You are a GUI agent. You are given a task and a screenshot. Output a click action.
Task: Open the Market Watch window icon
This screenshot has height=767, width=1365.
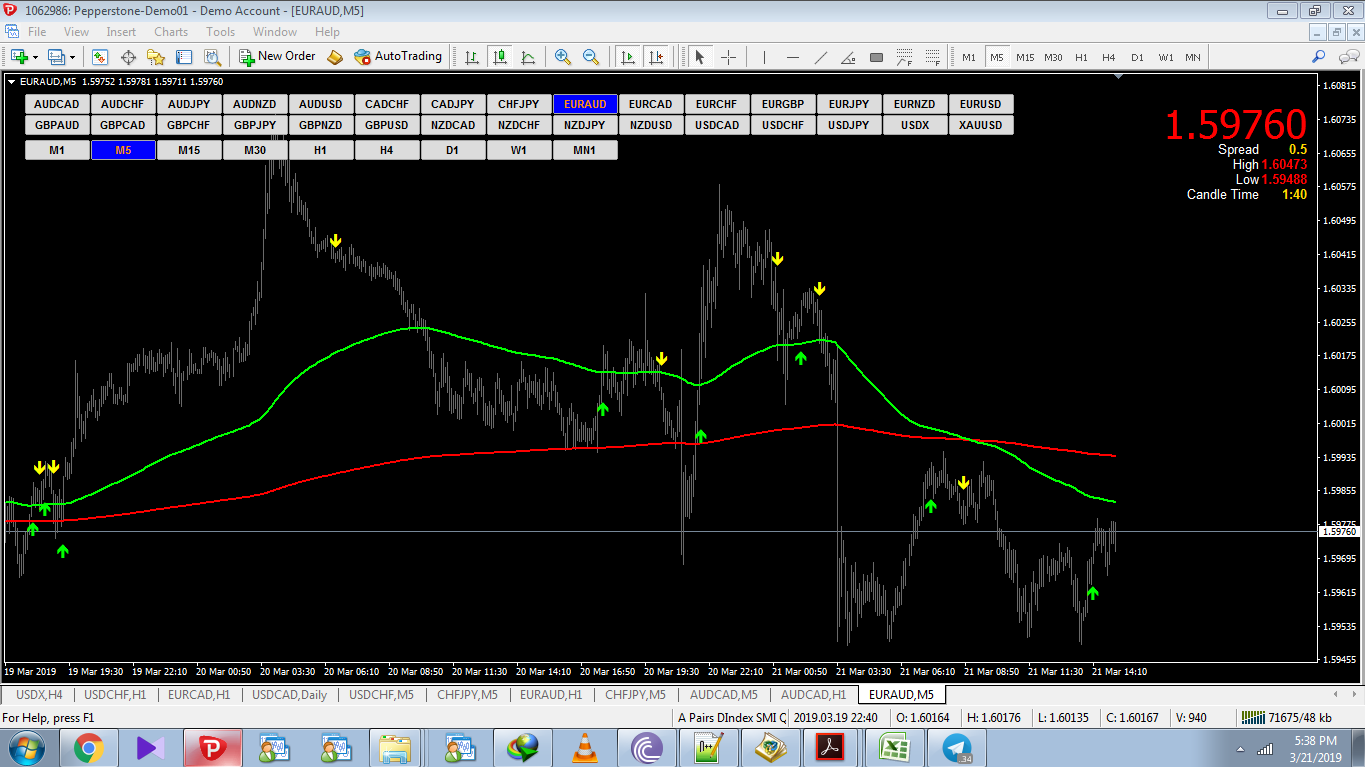point(100,57)
